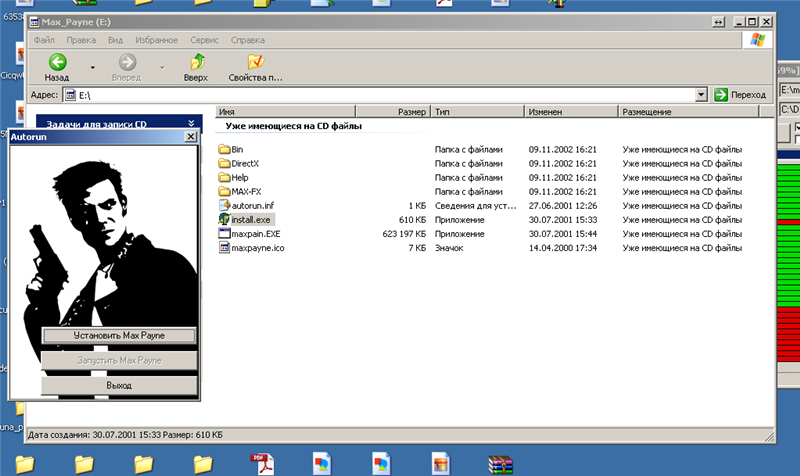The height and width of the screenshot is (476, 800).
Task: Select the Help folder icon
Action: coord(224,178)
